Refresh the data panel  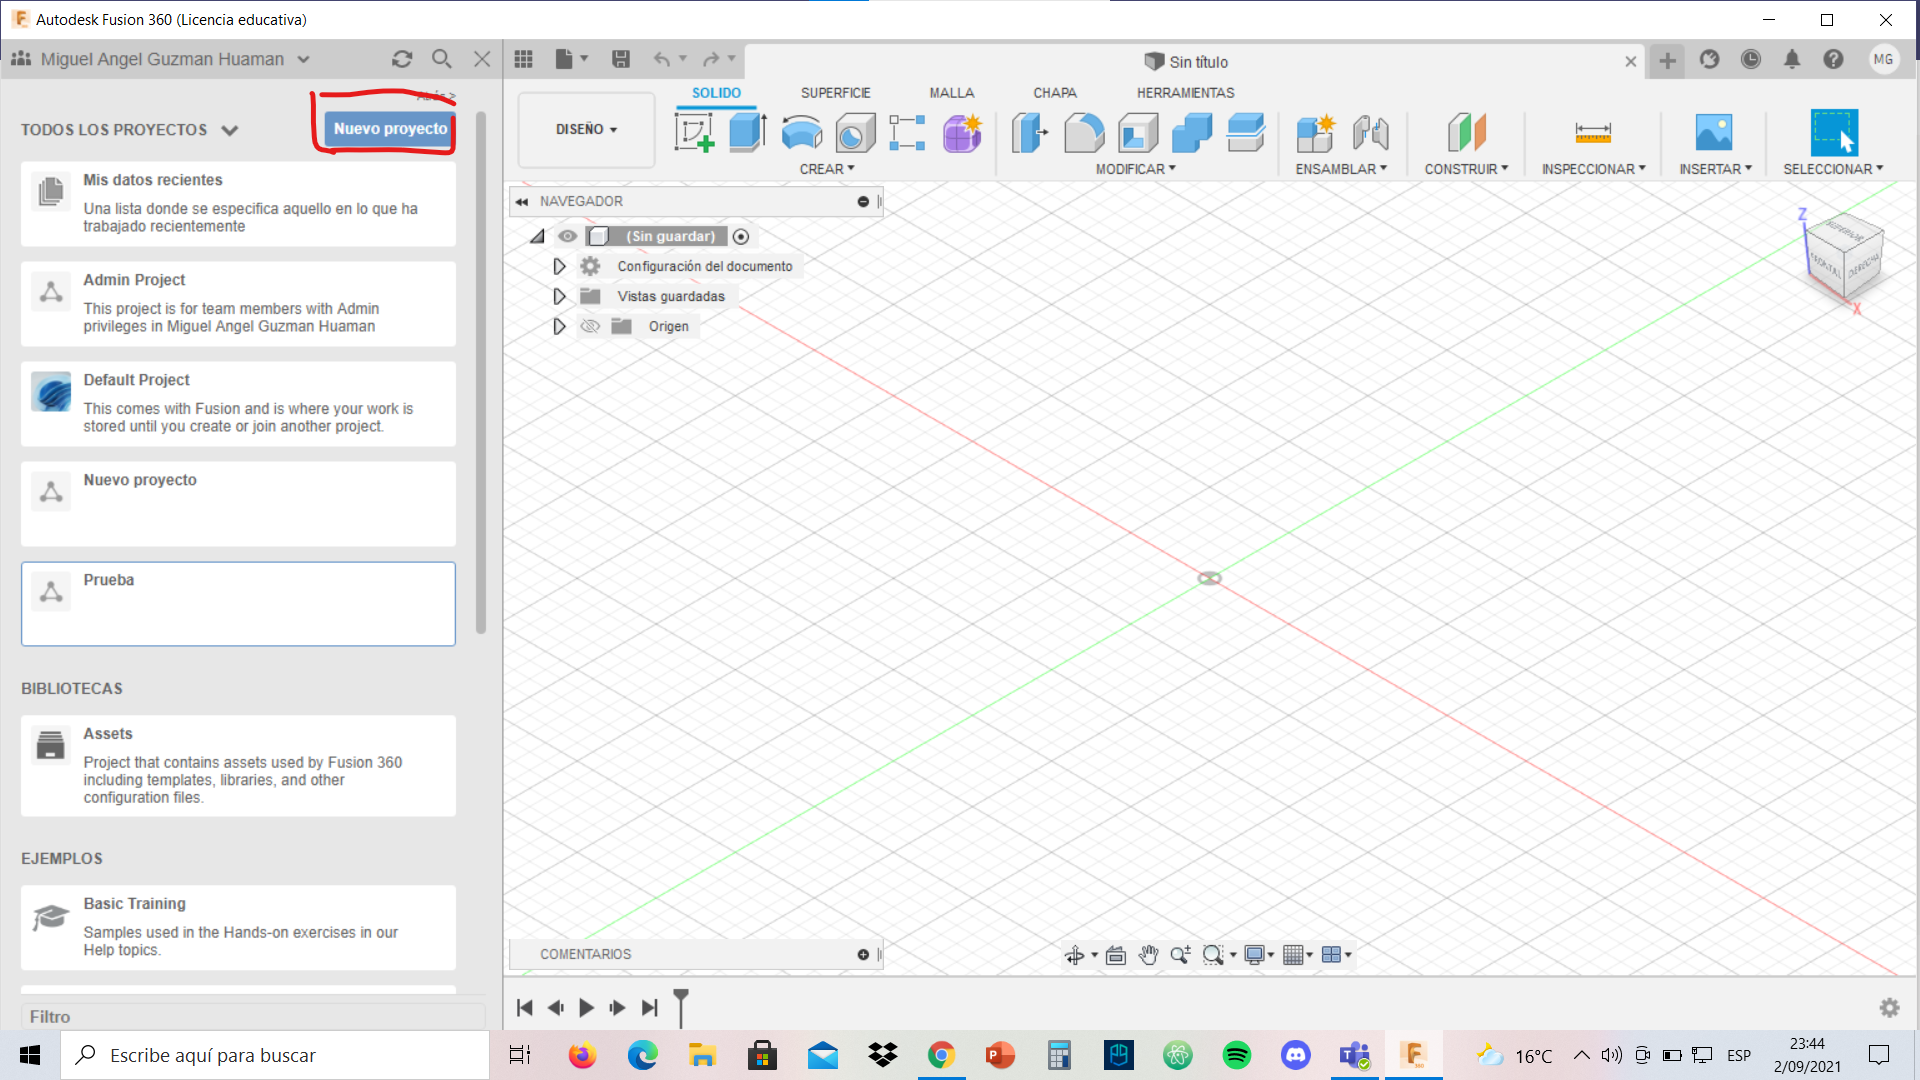tap(402, 59)
